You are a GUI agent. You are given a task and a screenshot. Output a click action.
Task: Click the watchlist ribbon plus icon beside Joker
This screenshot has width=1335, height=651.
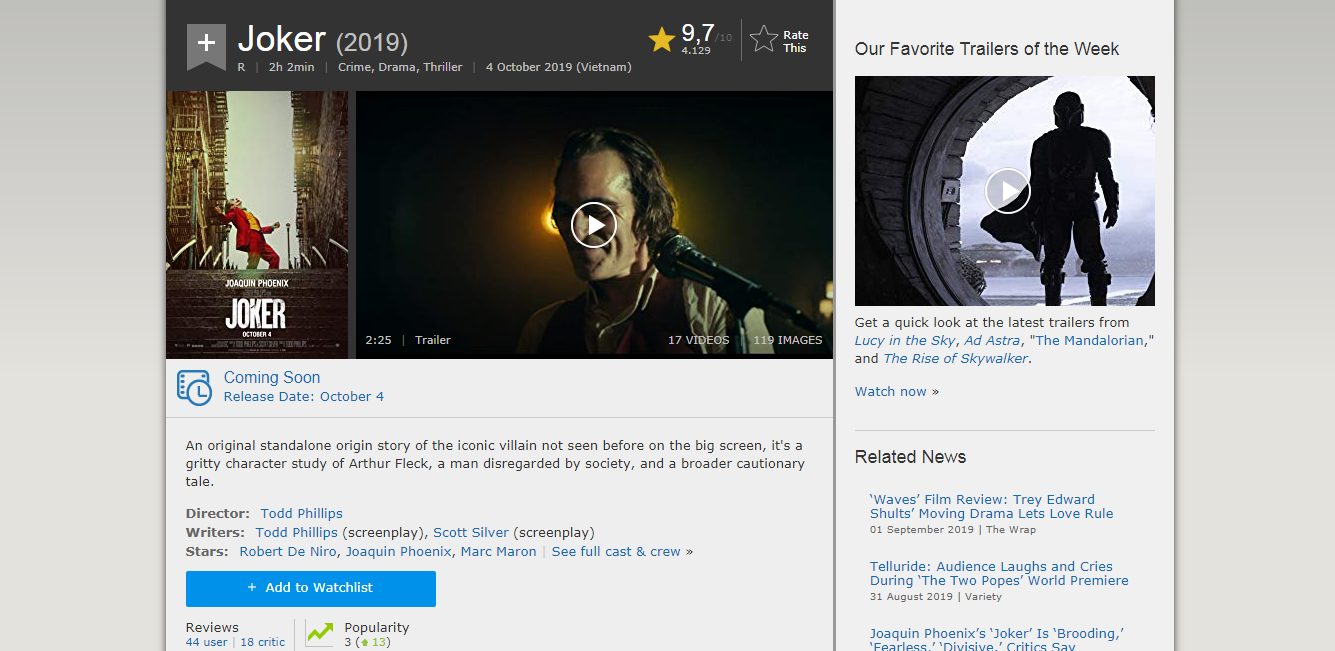tap(206, 45)
